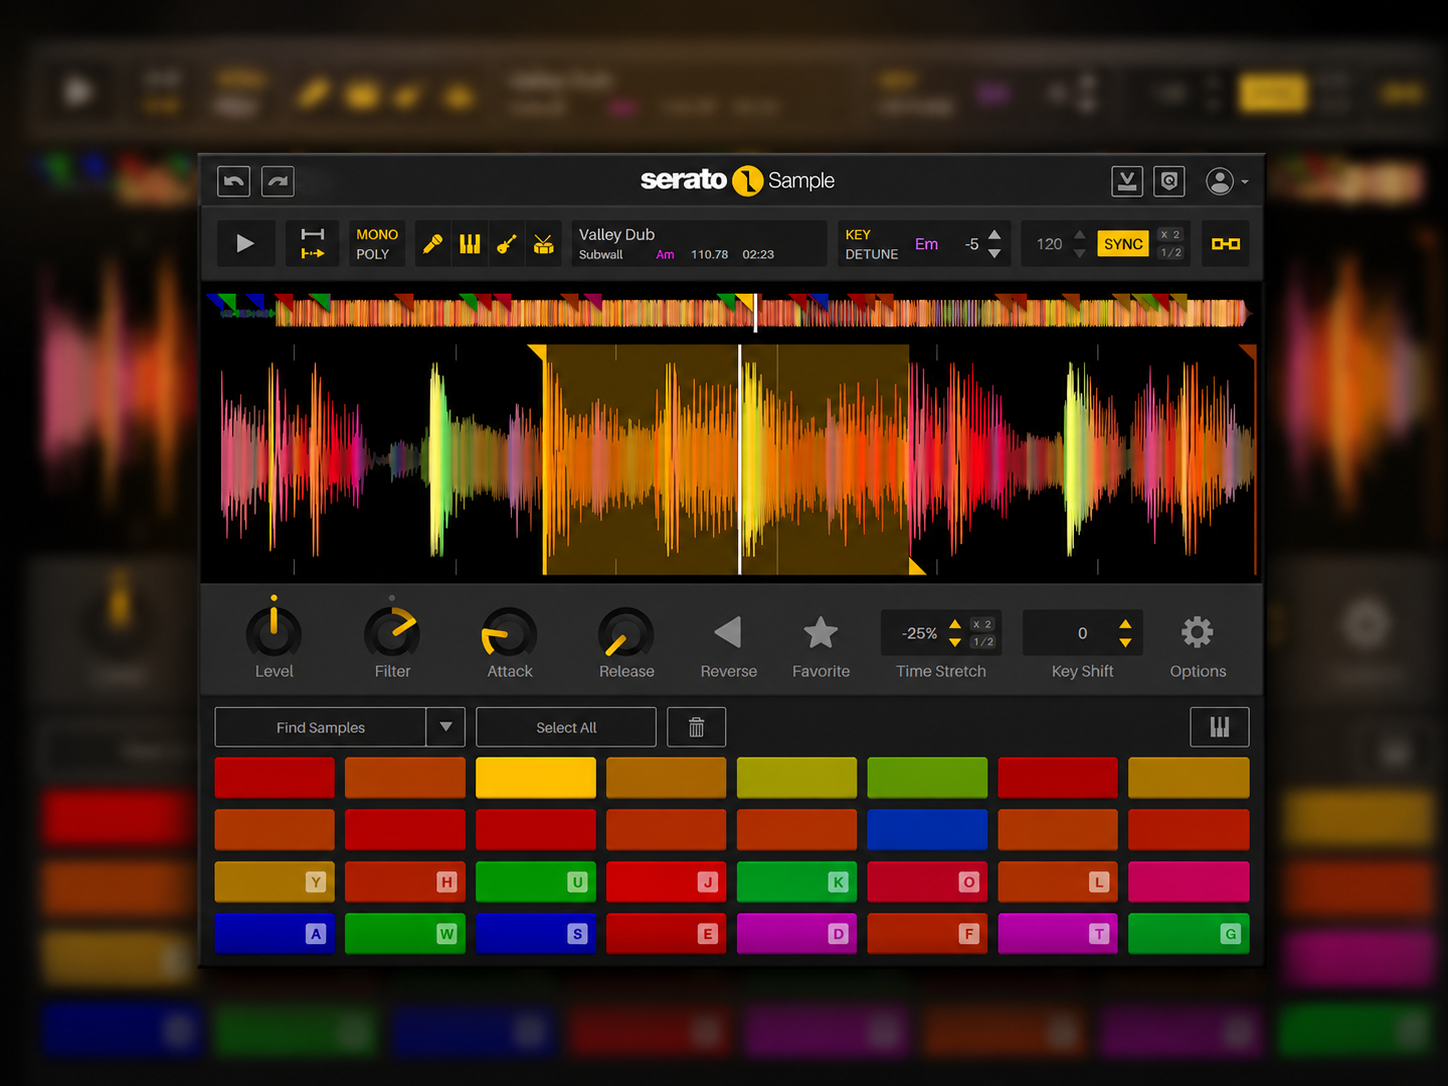This screenshot has height=1086, width=1448.
Task: Delete pads with the trash icon
Action: point(696,727)
